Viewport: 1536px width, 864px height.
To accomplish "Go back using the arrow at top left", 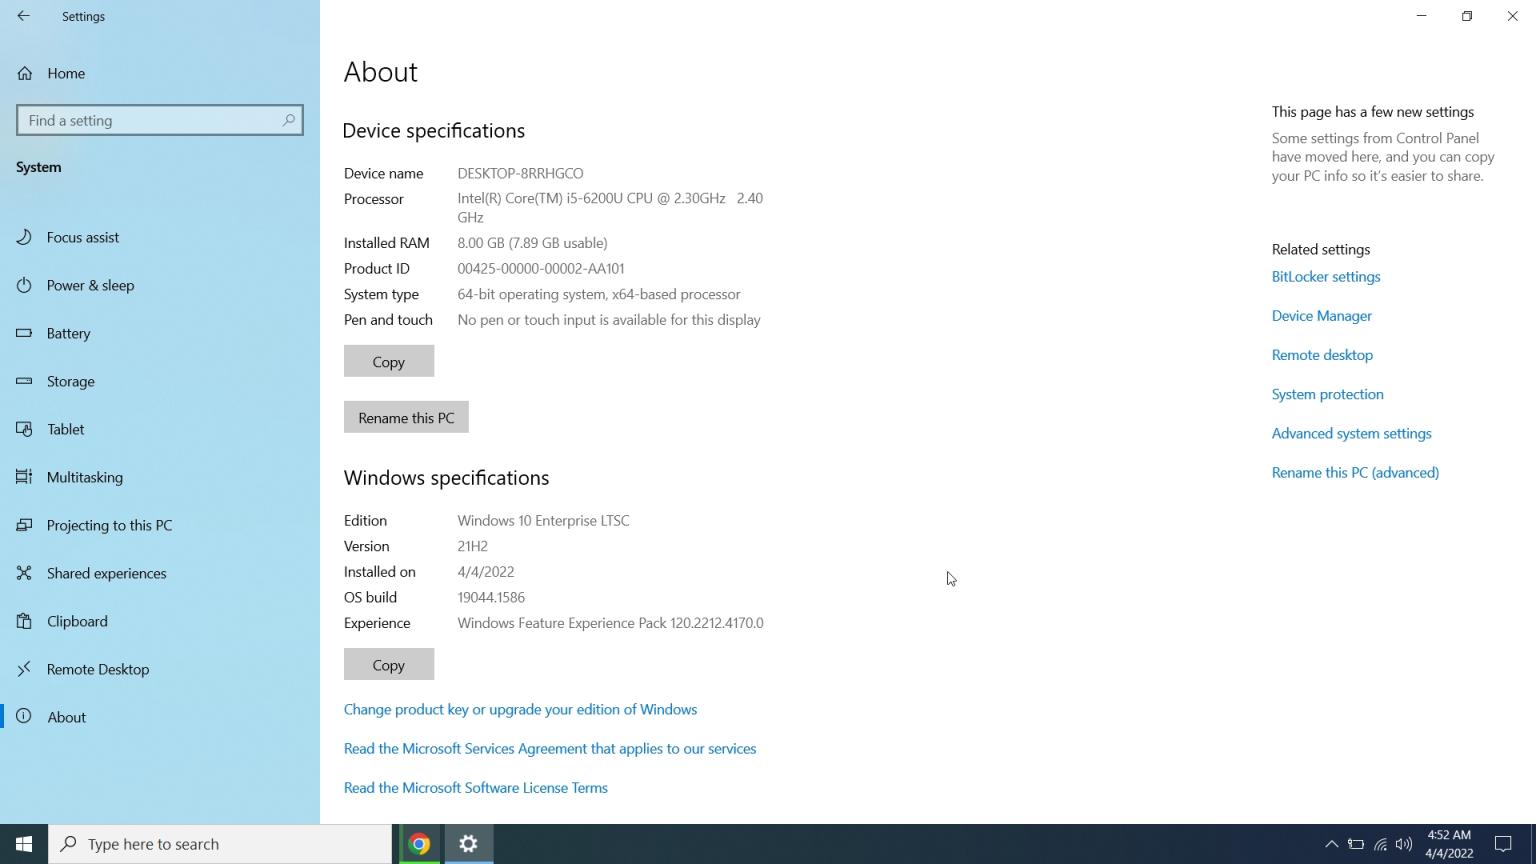I will 24,16.
